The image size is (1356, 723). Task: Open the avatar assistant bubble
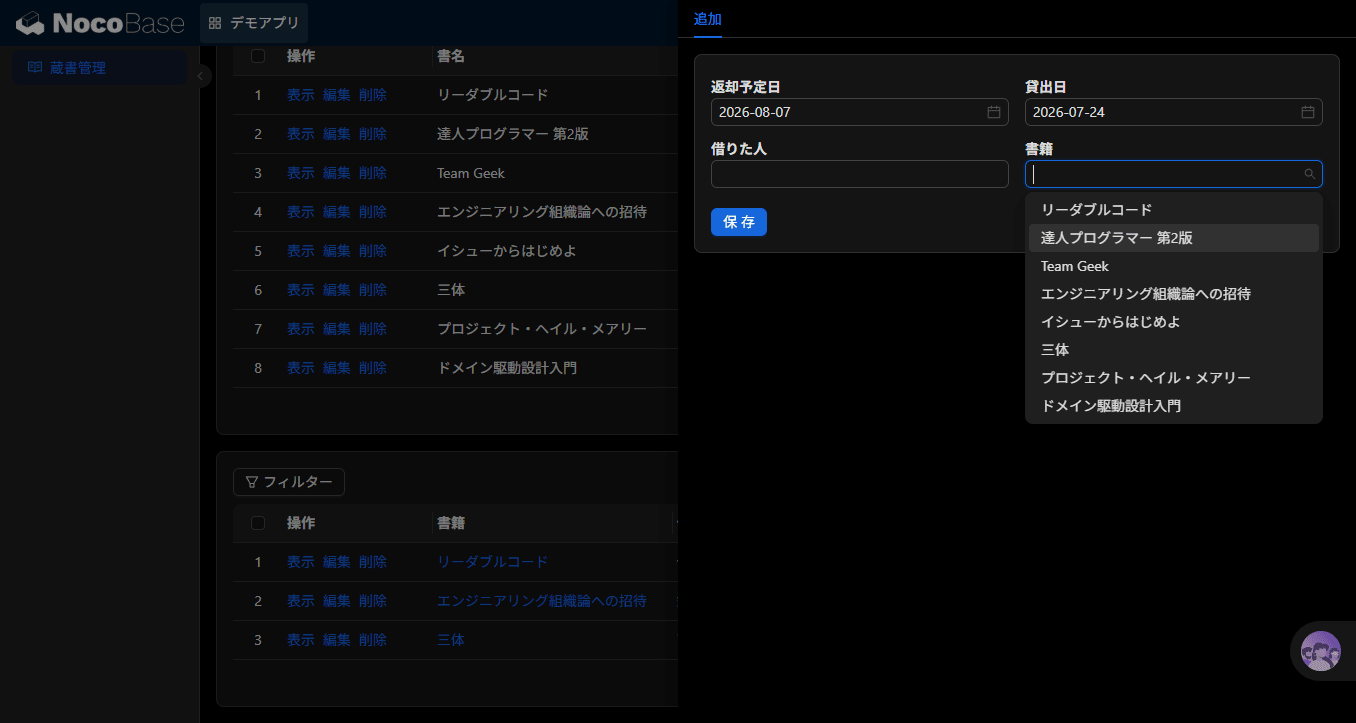(1321, 651)
